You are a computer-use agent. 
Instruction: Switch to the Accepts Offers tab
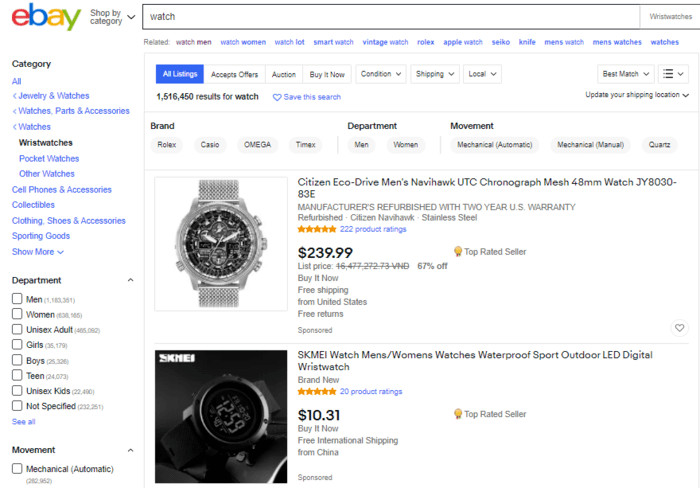[234, 74]
